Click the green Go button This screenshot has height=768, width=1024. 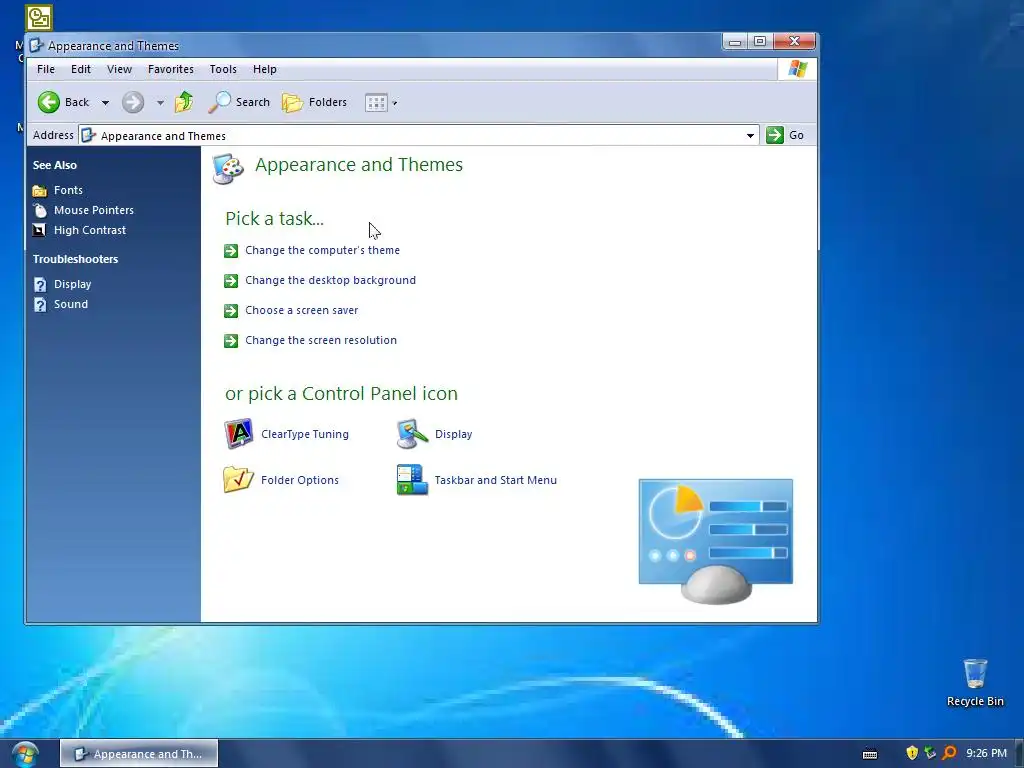(x=785, y=135)
